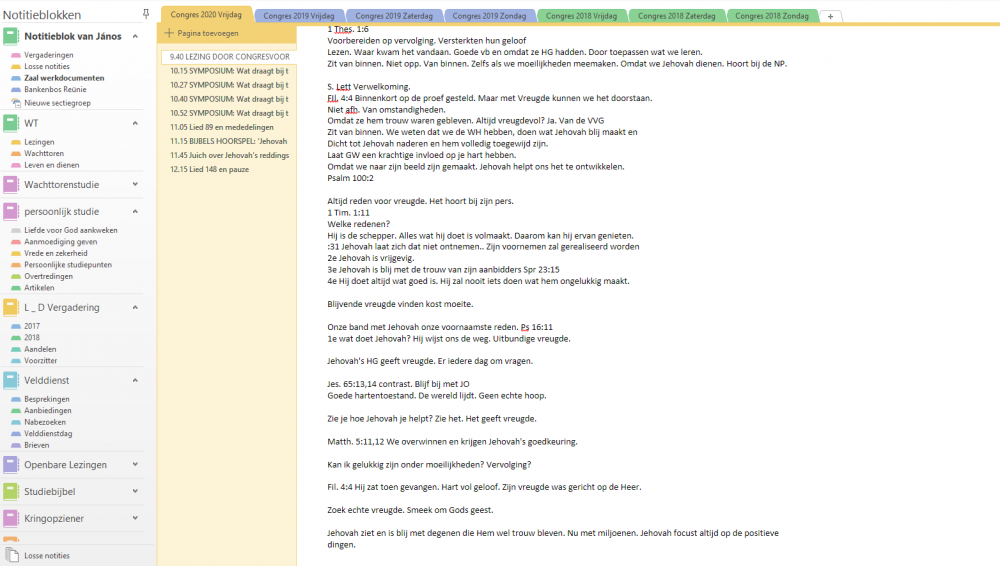Click the purple Wachttorenstudie notebook icon

(x=11, y=184)
